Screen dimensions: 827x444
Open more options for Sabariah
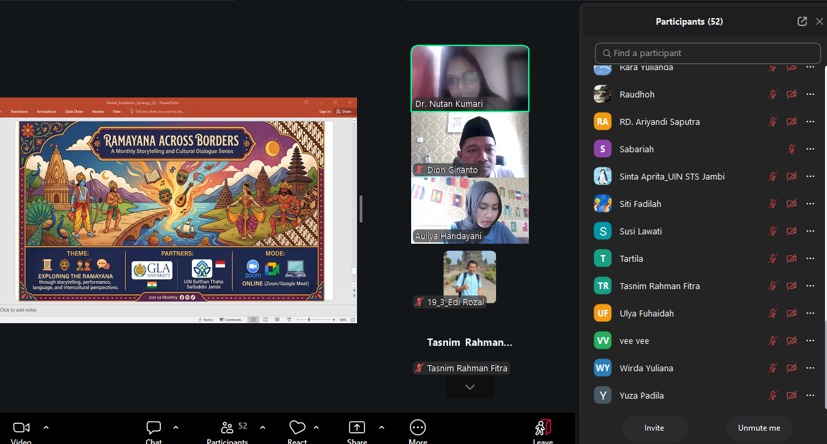click(x=810, y=149)
